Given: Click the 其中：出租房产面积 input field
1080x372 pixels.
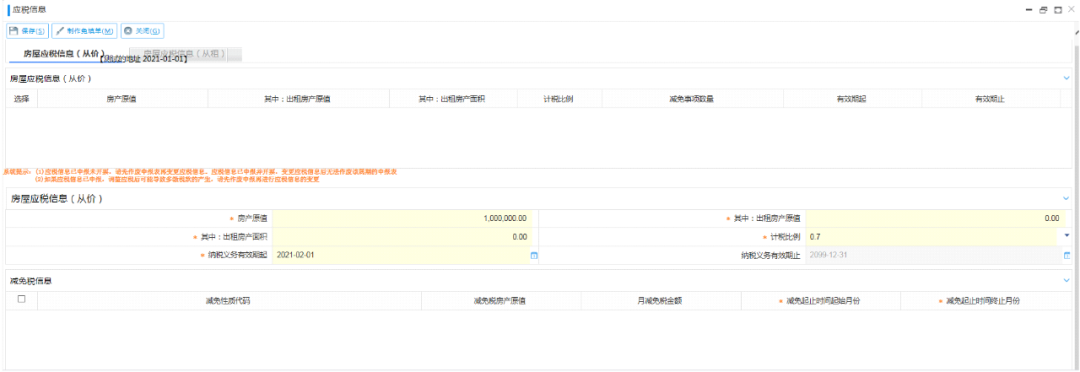Looking at the screenshot, I should click(x=401, y=236).
